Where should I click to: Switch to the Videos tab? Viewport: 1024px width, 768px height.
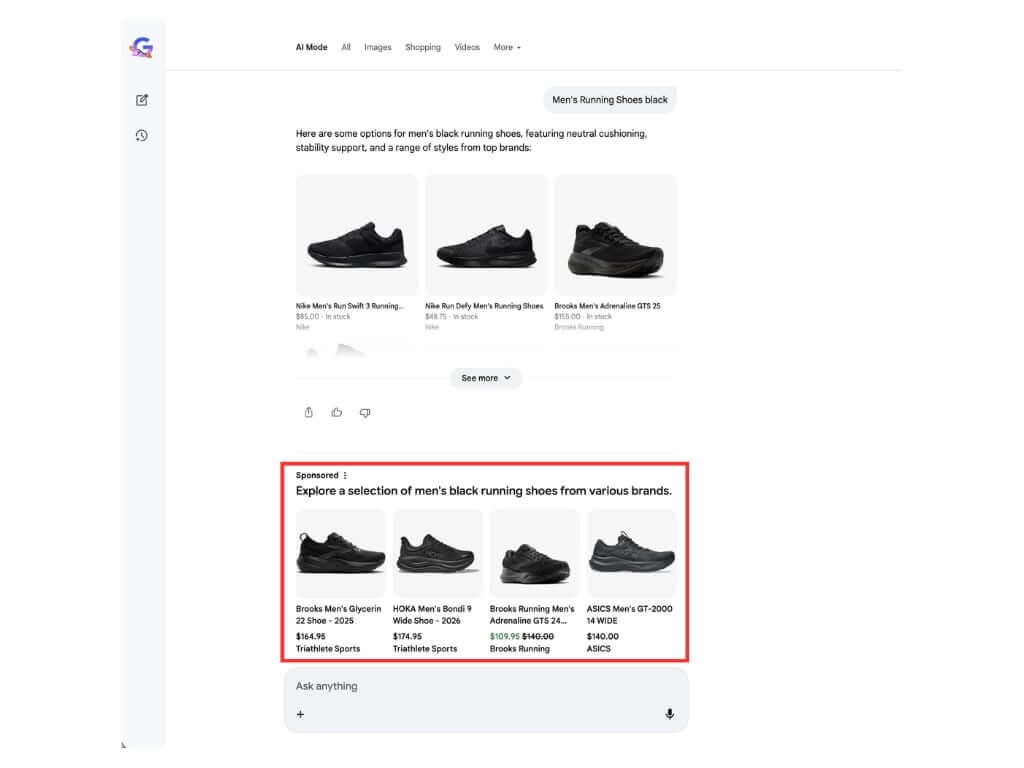pyautogui.click(x=467, y=47)
